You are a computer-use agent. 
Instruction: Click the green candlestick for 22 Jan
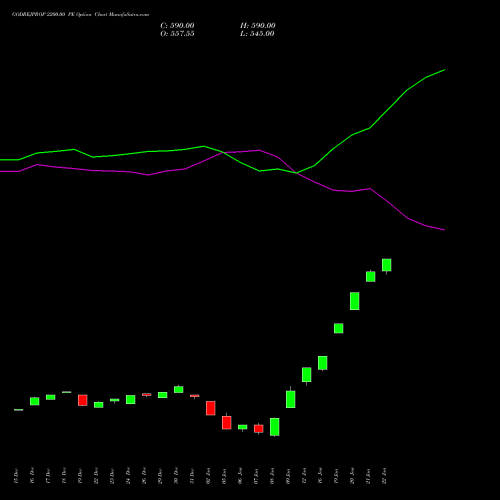click(387, 265)
